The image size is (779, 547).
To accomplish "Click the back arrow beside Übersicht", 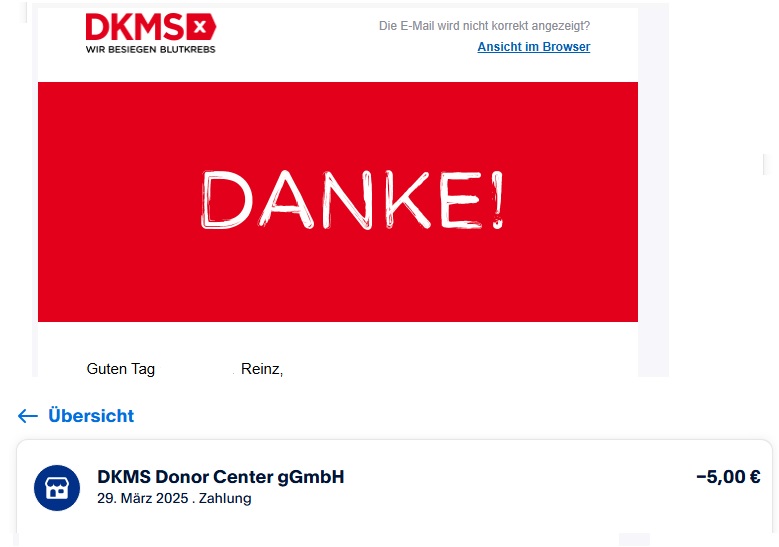I will (x=28, y=416).
